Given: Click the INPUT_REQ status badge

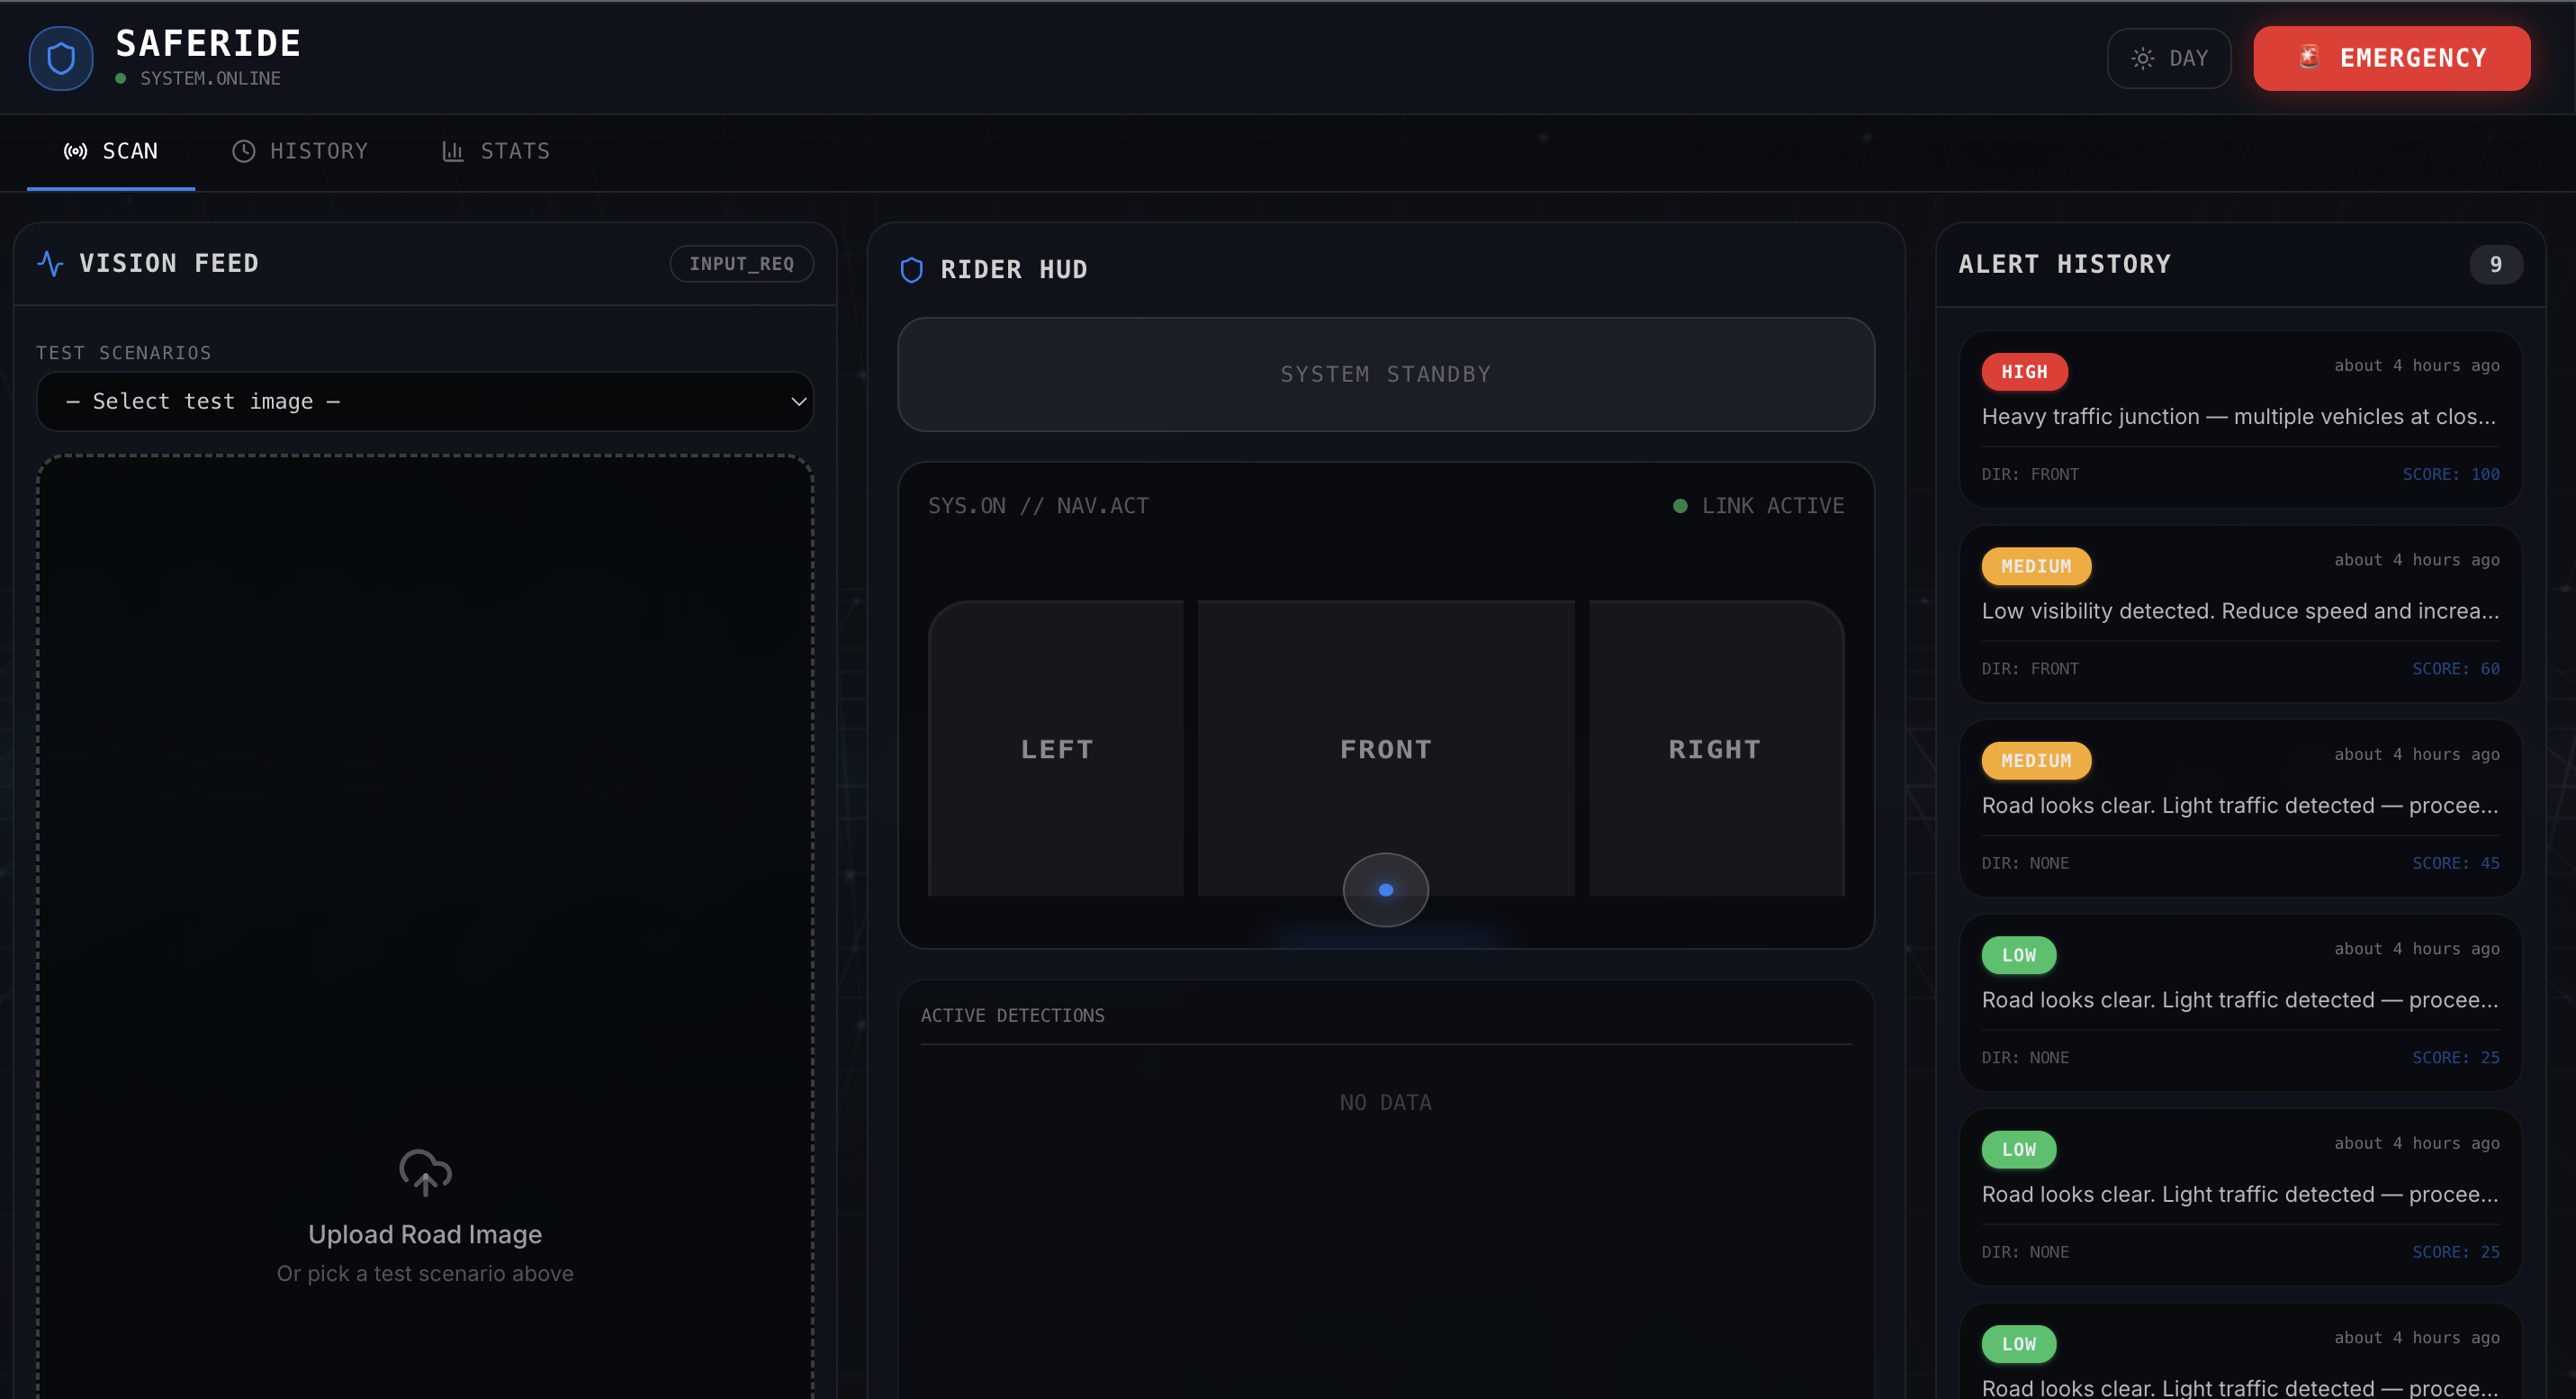Looking at the screenshot, I should (x=741, y=264).
